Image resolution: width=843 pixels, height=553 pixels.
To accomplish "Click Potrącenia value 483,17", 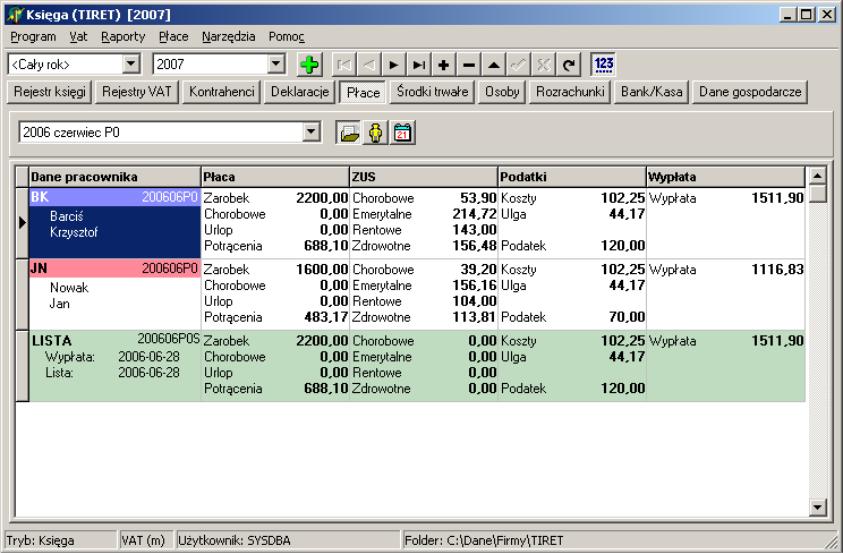I will 326,317.
